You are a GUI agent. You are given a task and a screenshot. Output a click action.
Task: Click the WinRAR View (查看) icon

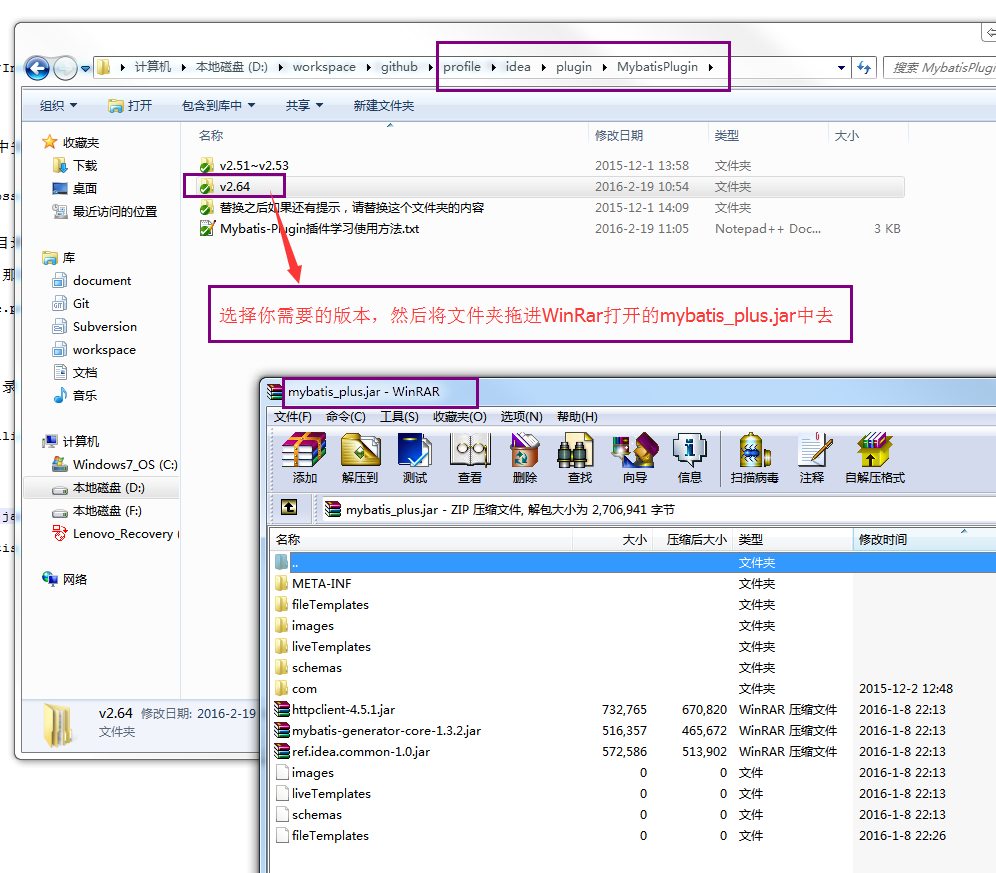click(470, 458)
